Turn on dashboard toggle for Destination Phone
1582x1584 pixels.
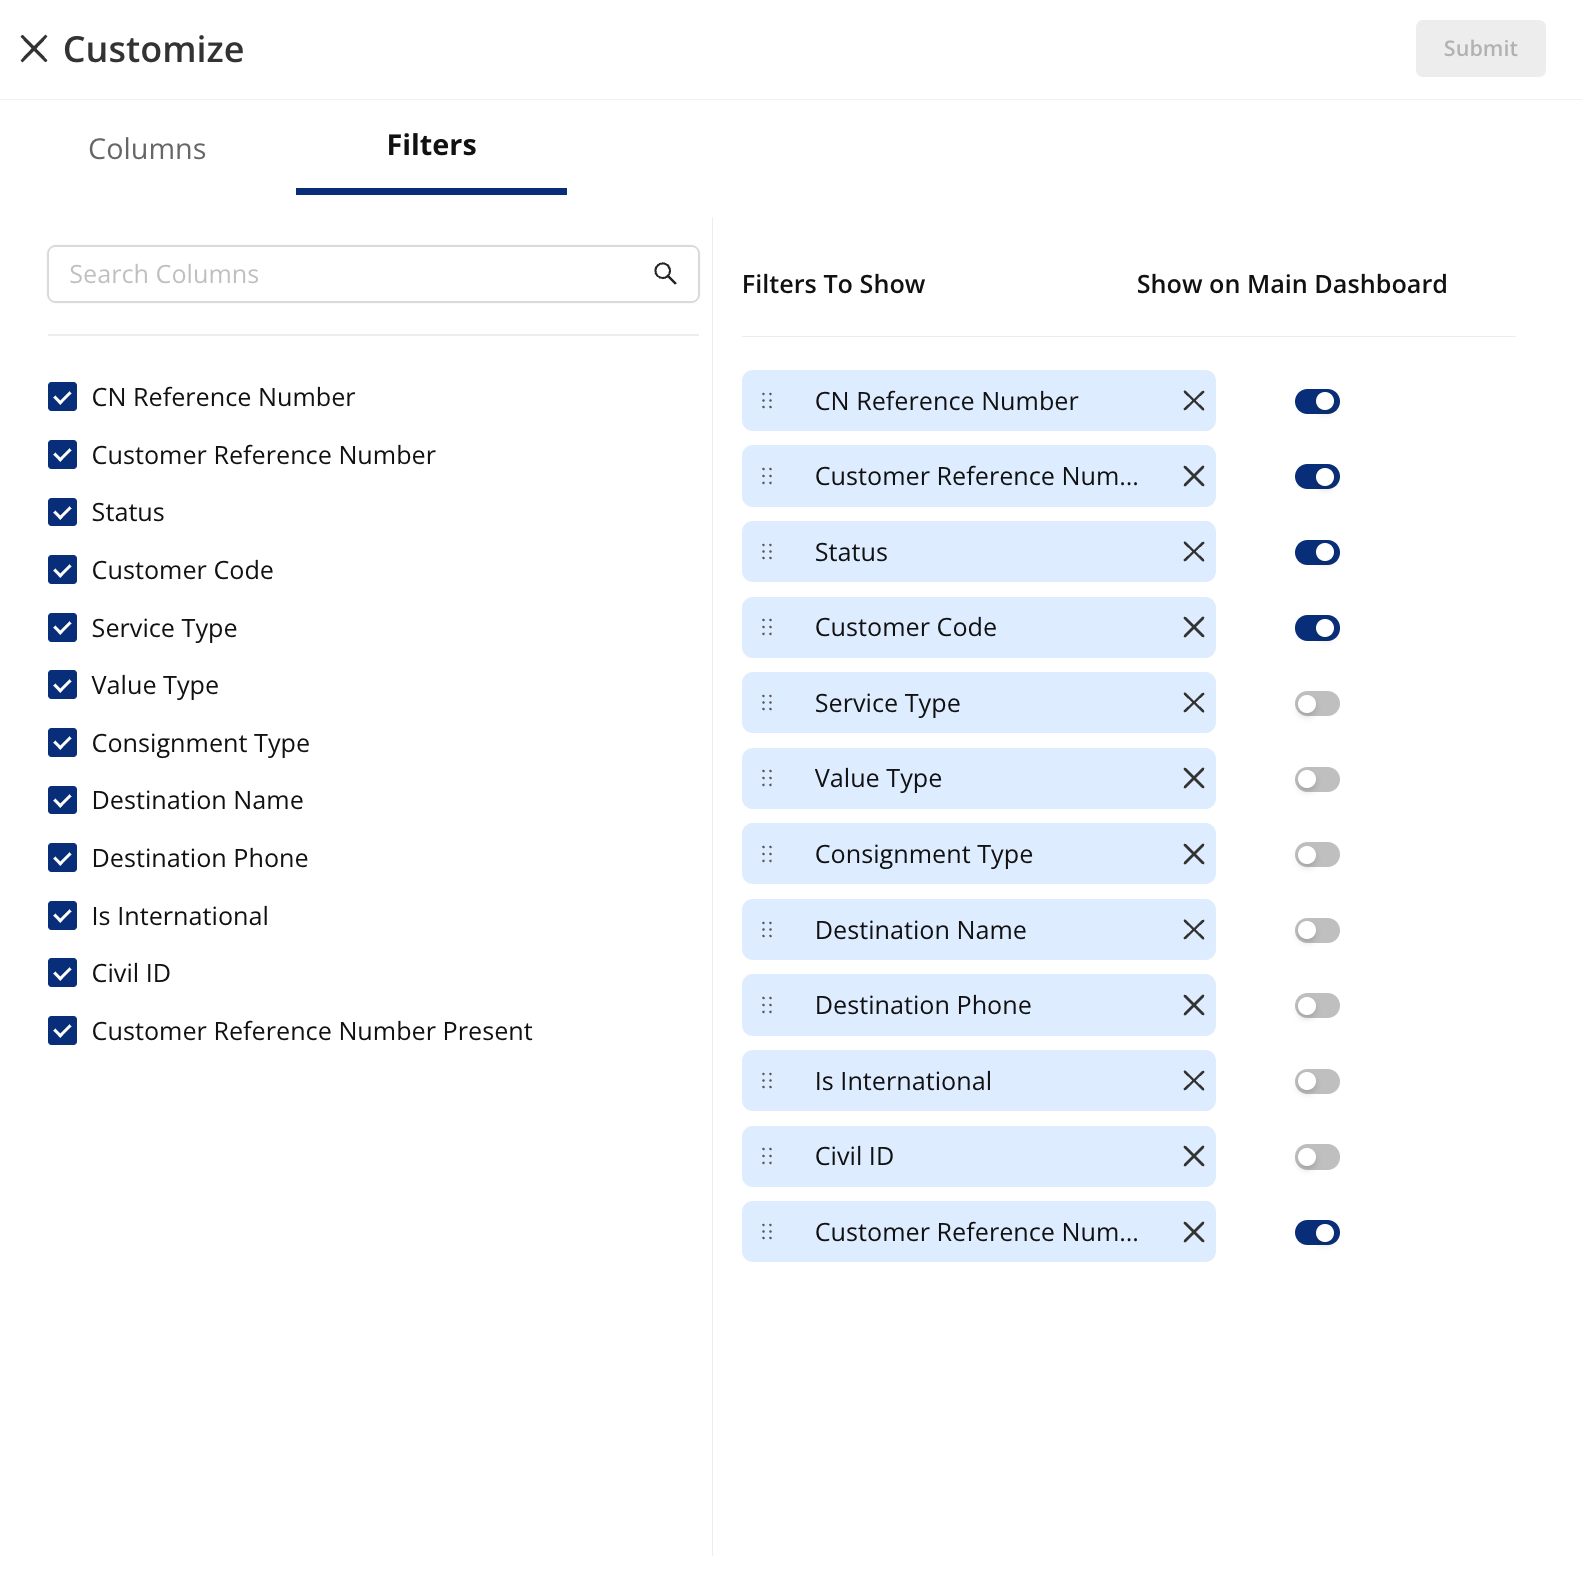click(1316, 1006)
